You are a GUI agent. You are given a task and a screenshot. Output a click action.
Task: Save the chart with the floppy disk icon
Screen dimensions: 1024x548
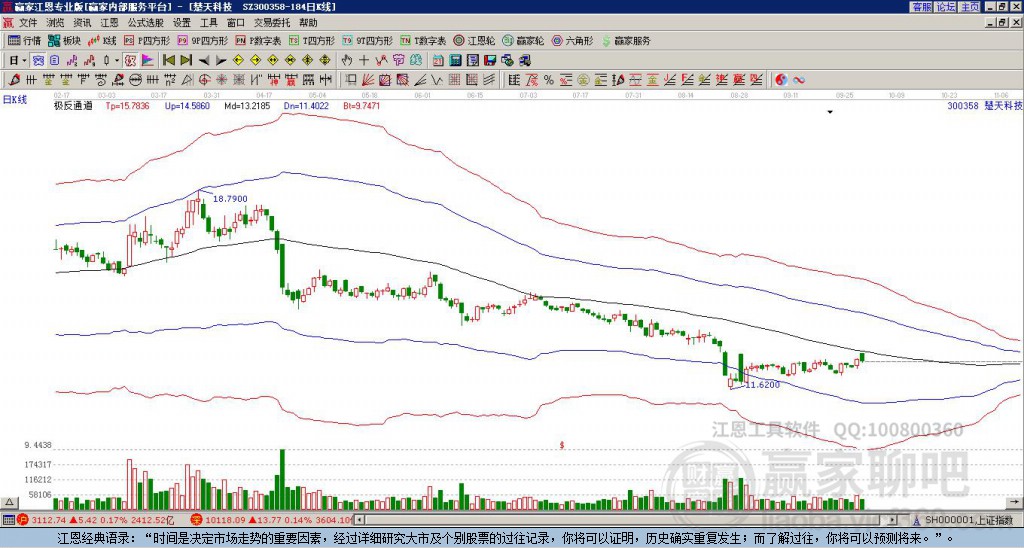[490, 61]
